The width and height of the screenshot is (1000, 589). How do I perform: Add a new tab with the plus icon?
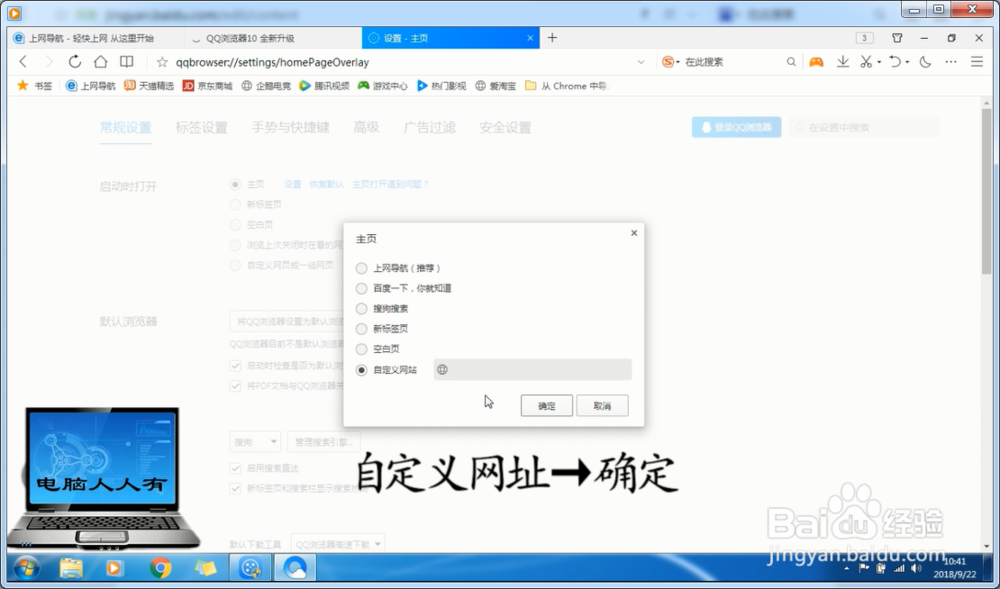click(x=552, y=38)
